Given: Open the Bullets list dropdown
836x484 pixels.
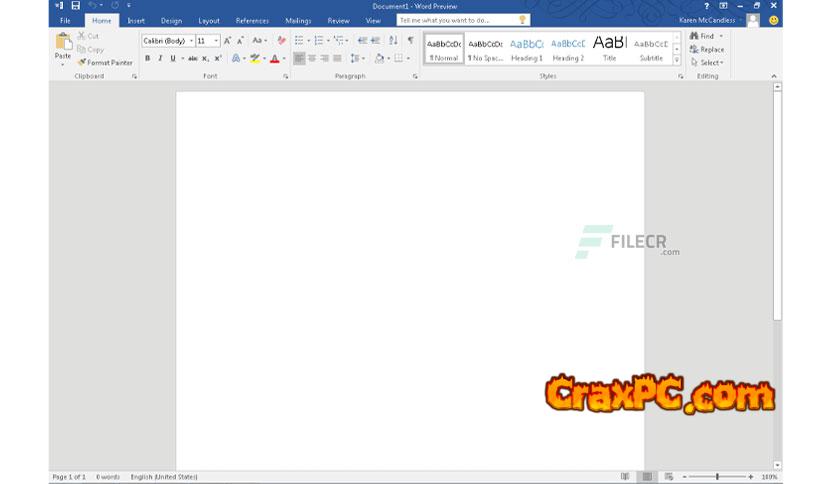Looking at the screenshot, I should pos(309,41).
